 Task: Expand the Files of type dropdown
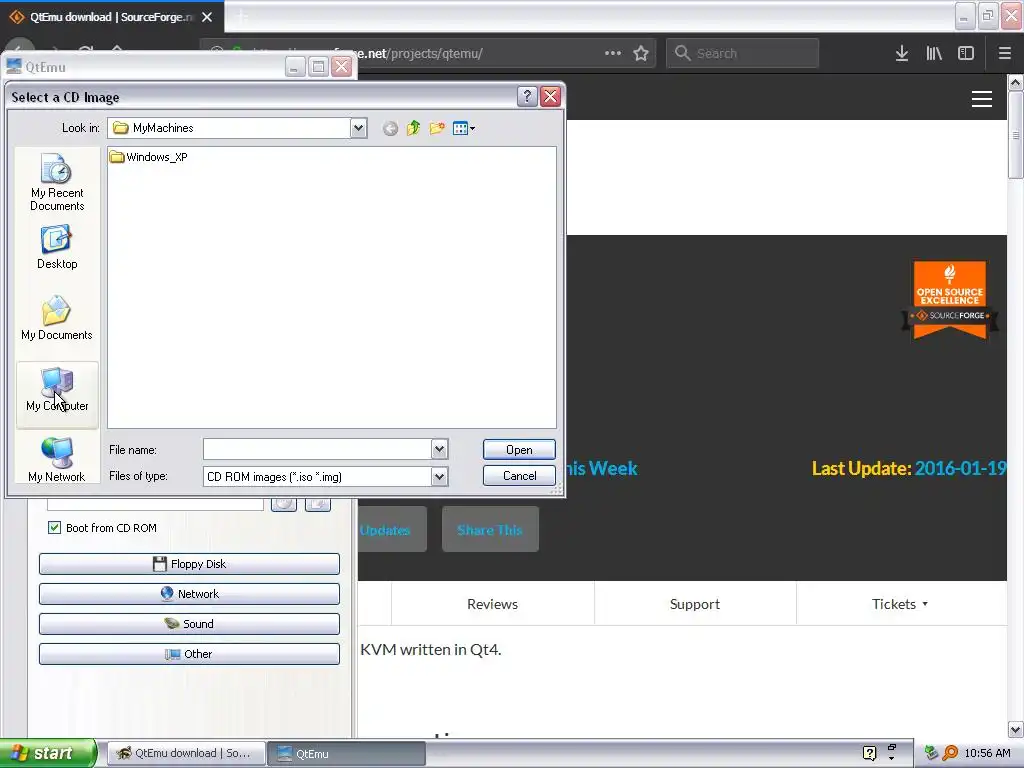click(440, 477)
